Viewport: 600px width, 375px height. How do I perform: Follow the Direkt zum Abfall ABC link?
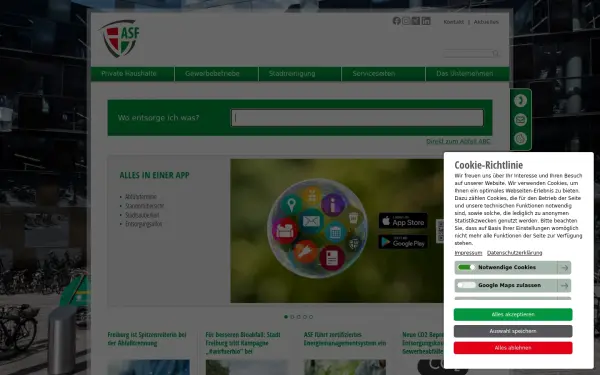458,141
